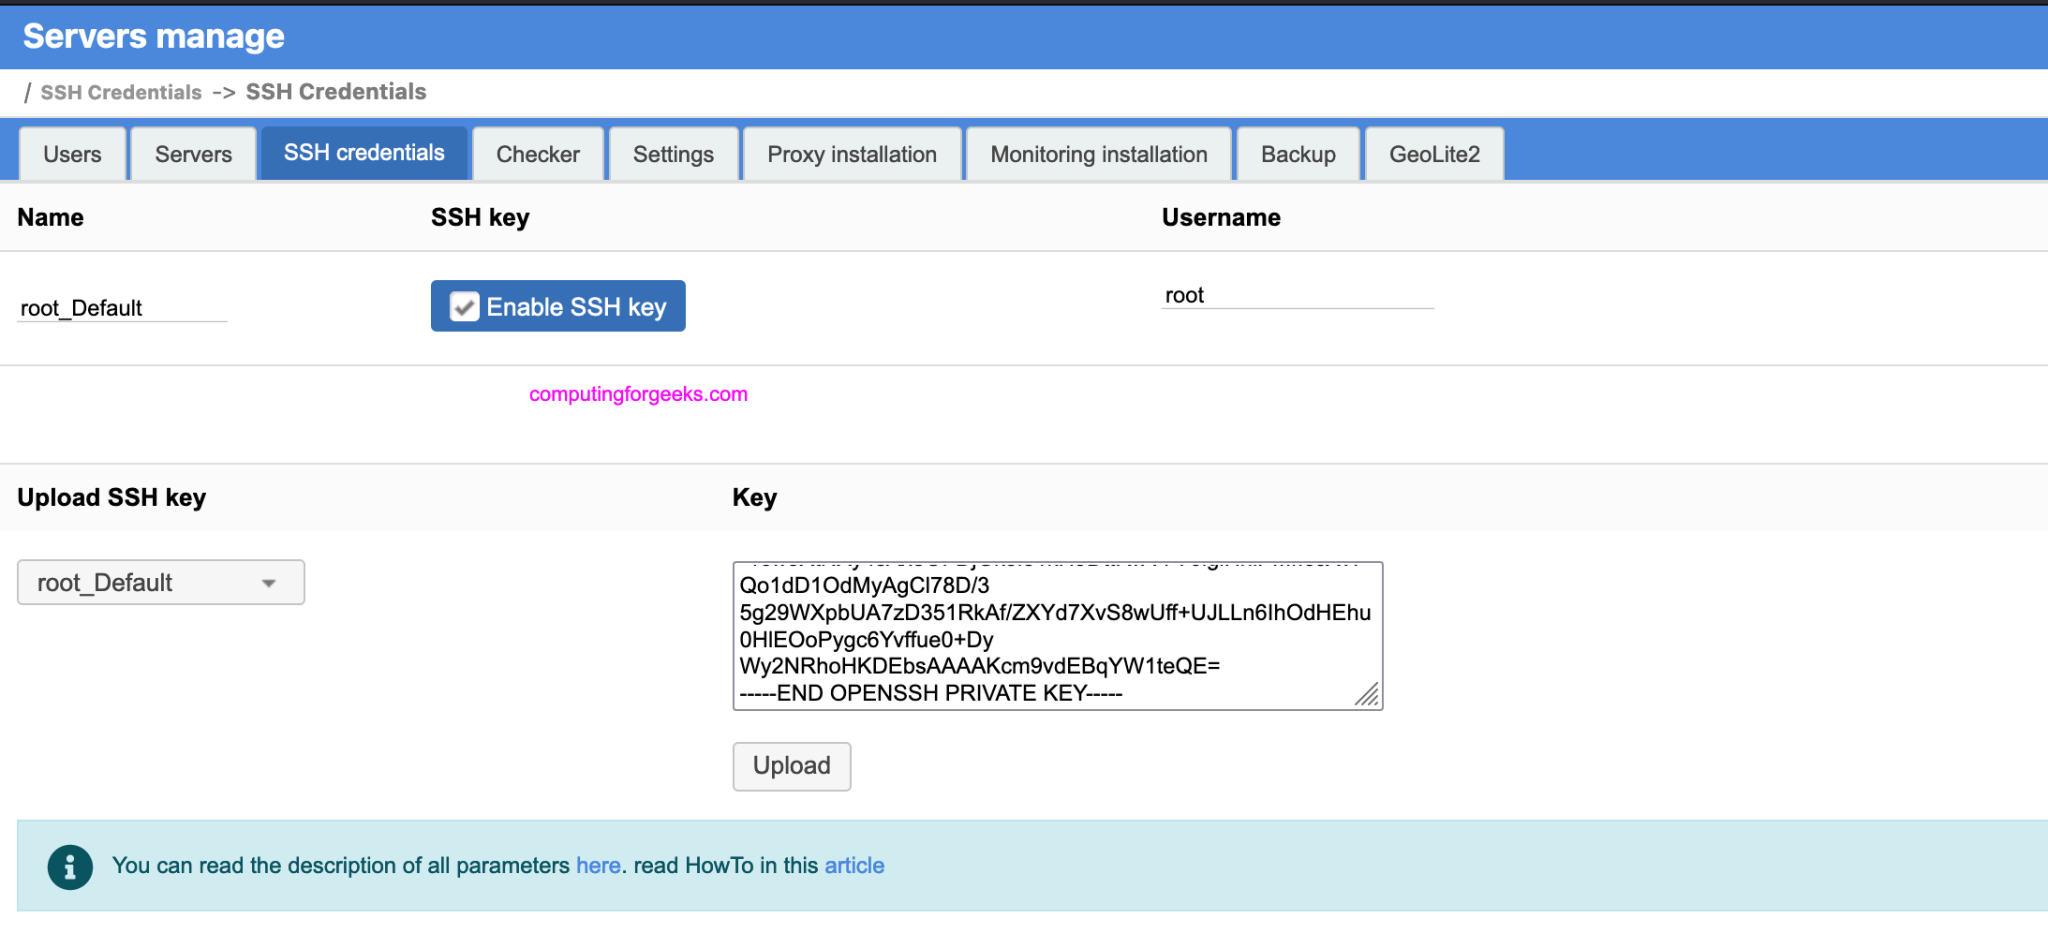Click the SSH Credentials breadcrumb
Viewport: 2048px width, 948px height.
(120, 91)
